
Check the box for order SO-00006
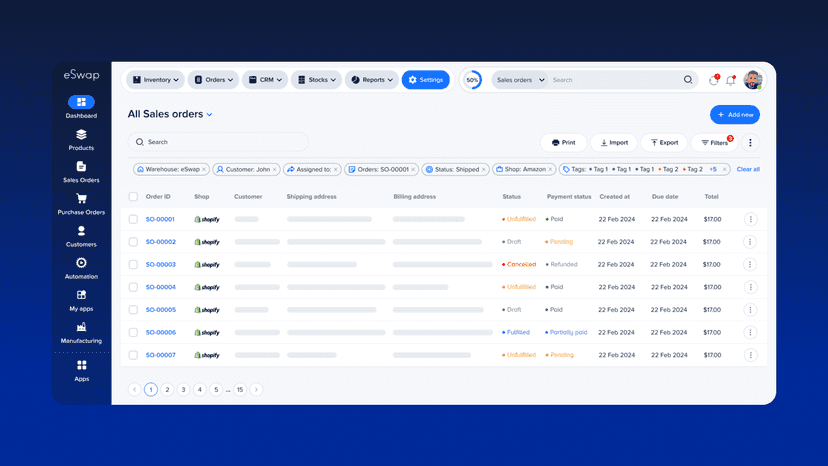click(133, 333)
